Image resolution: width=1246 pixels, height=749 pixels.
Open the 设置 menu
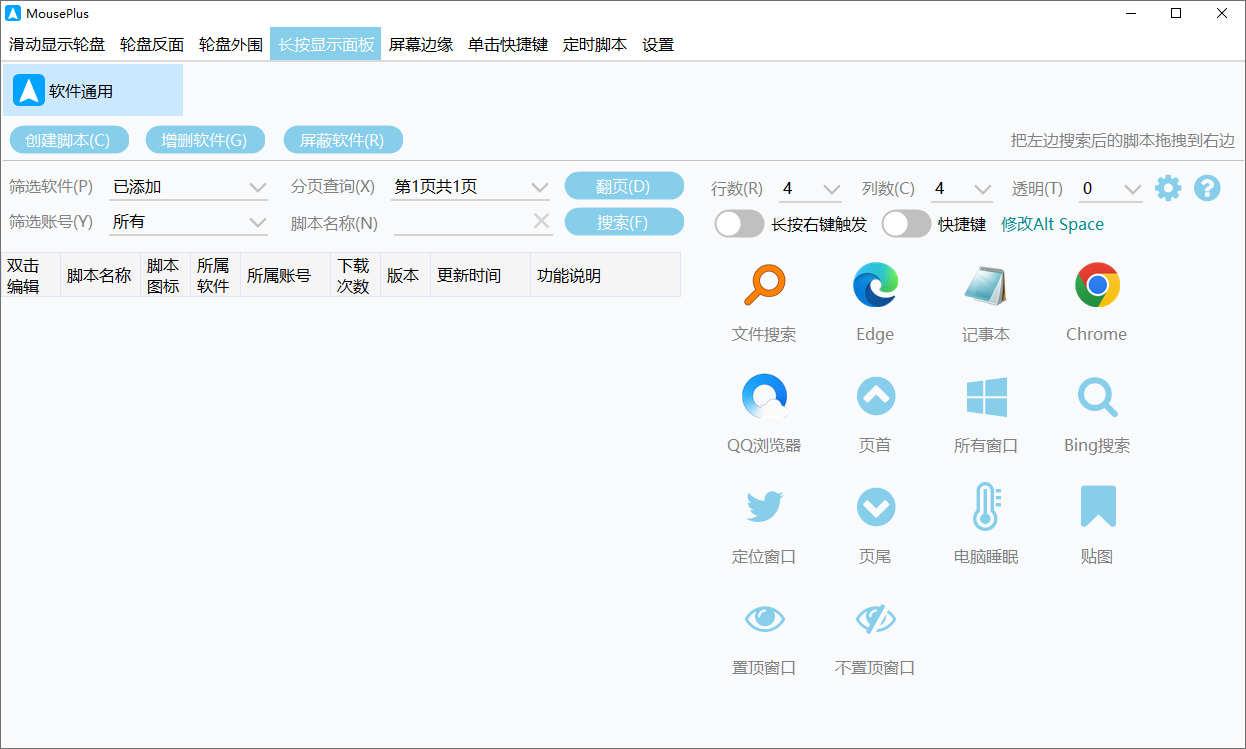tap(658, 44)
